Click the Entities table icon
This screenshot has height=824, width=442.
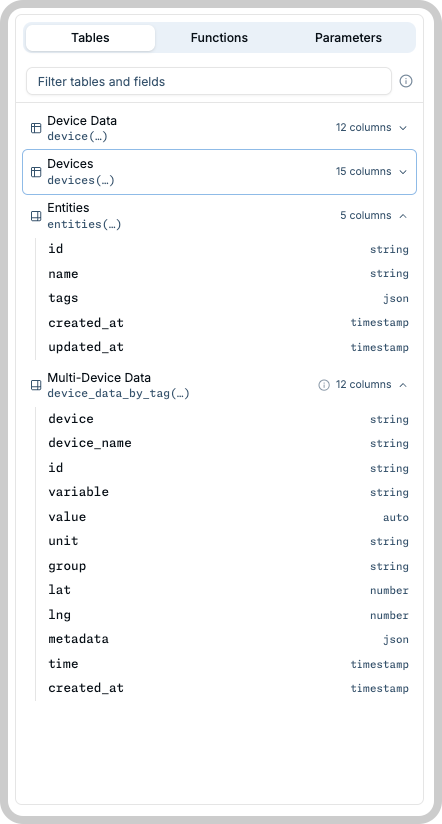click(x=36, y=216)
